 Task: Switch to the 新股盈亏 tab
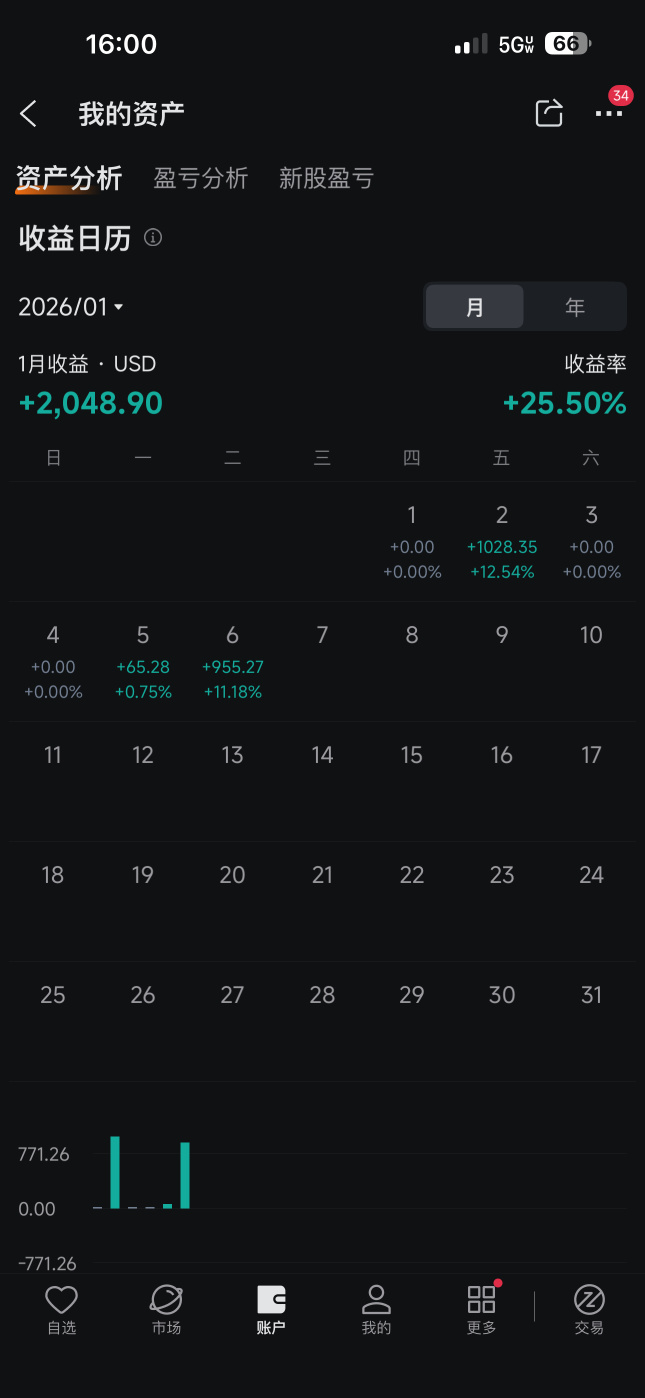[x=326, y=178]
